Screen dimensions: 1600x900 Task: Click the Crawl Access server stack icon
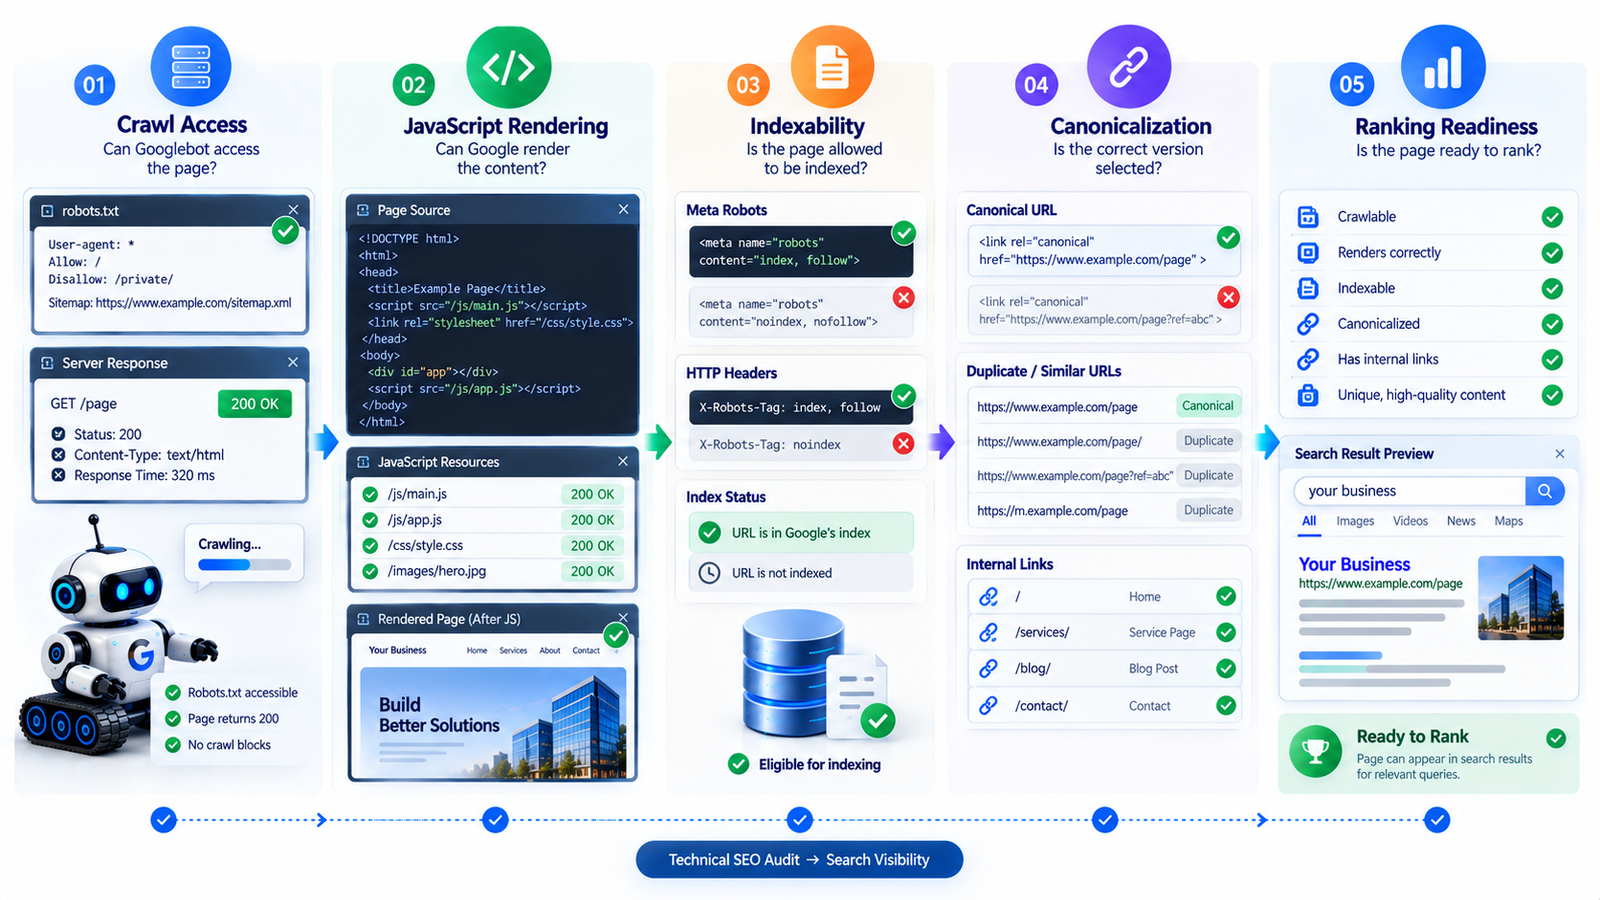tap(191, 68)
